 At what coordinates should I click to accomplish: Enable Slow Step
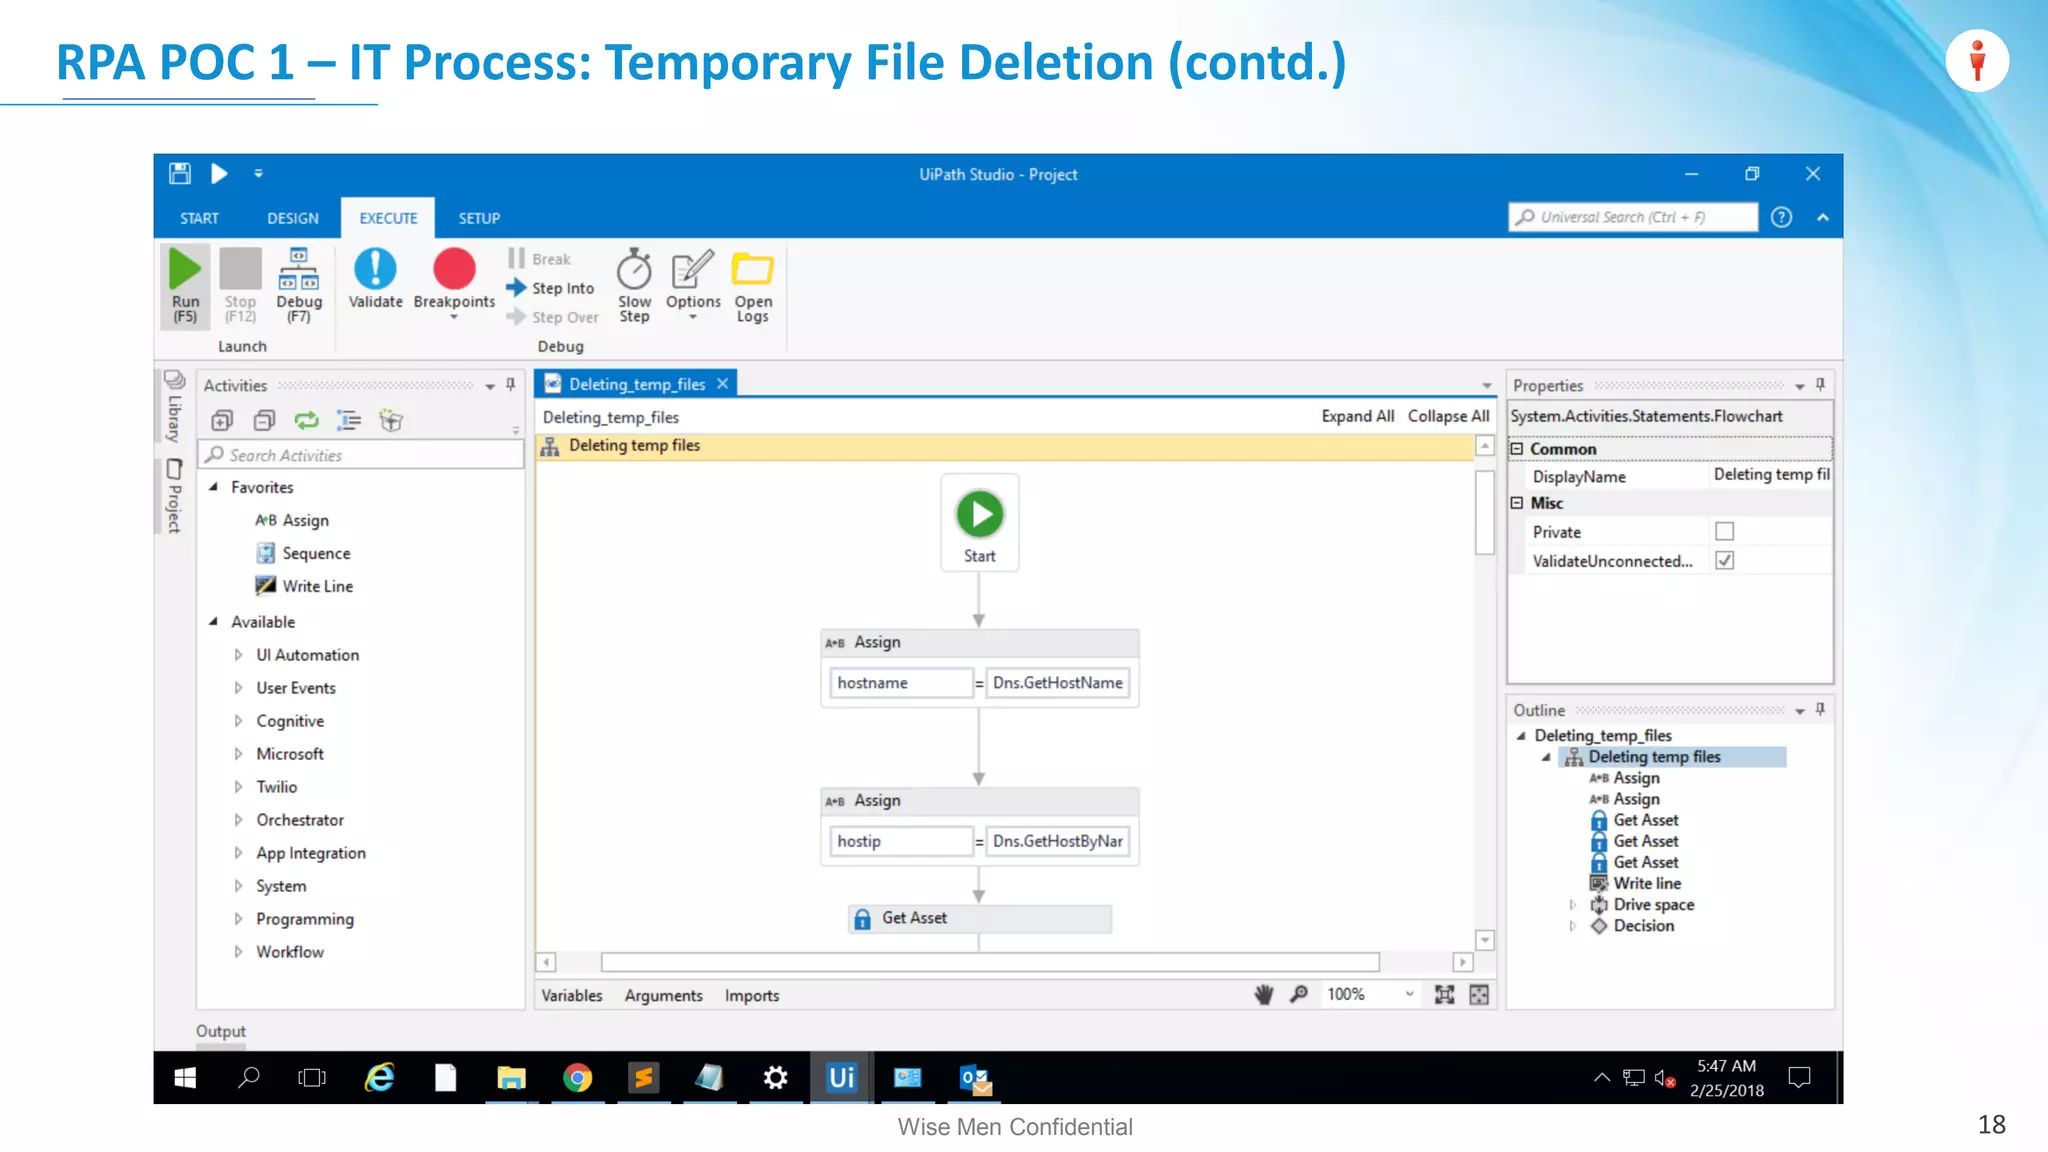point(634,285)
